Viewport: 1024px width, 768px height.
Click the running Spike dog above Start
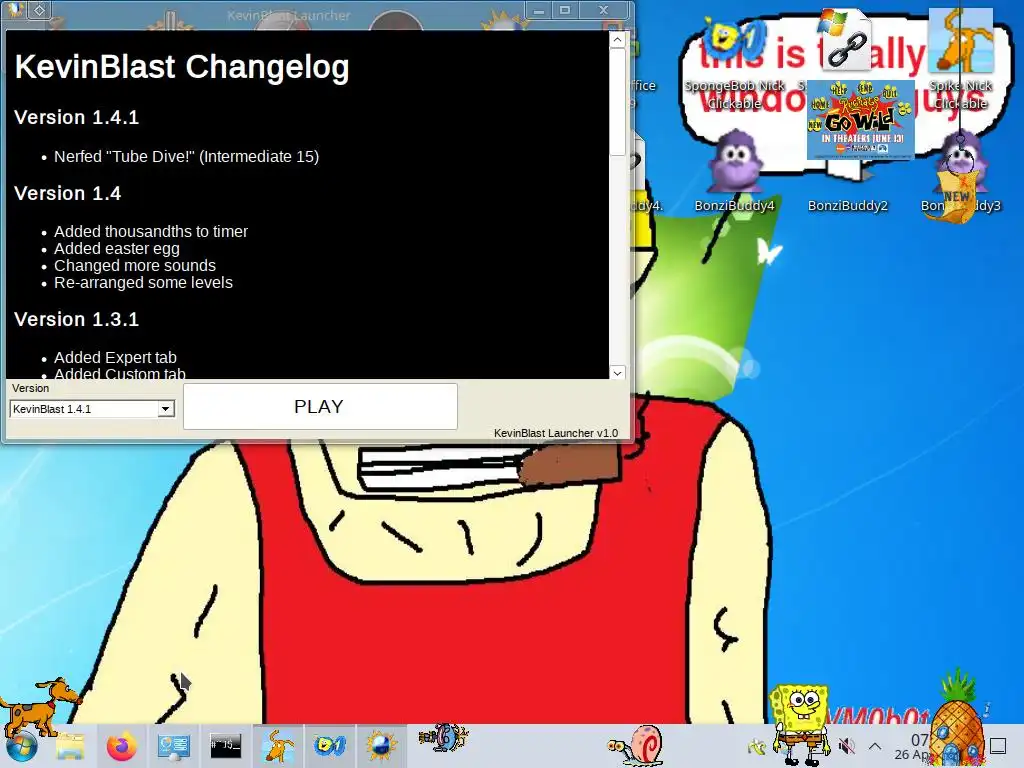(40, 708)
